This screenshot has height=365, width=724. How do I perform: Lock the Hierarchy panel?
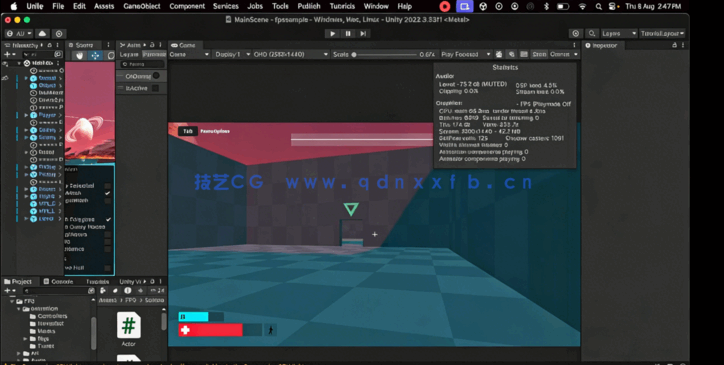[49, 45]
